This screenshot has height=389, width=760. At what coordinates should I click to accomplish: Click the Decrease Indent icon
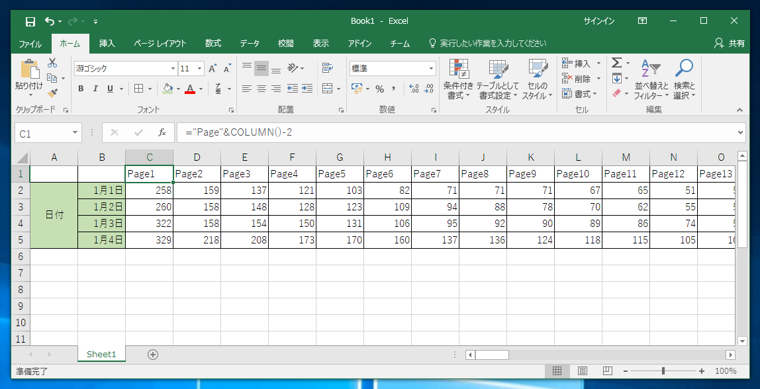tap(292, 89)
